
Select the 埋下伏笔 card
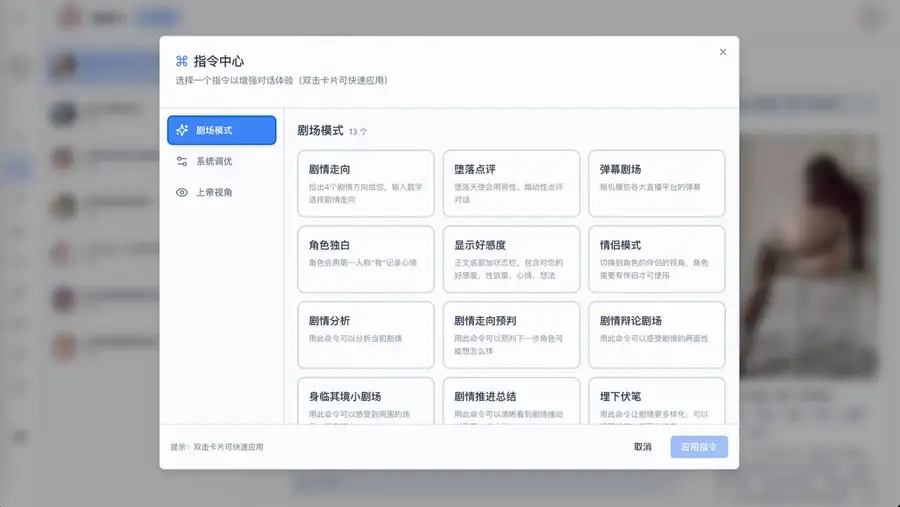tap(656, 402)
